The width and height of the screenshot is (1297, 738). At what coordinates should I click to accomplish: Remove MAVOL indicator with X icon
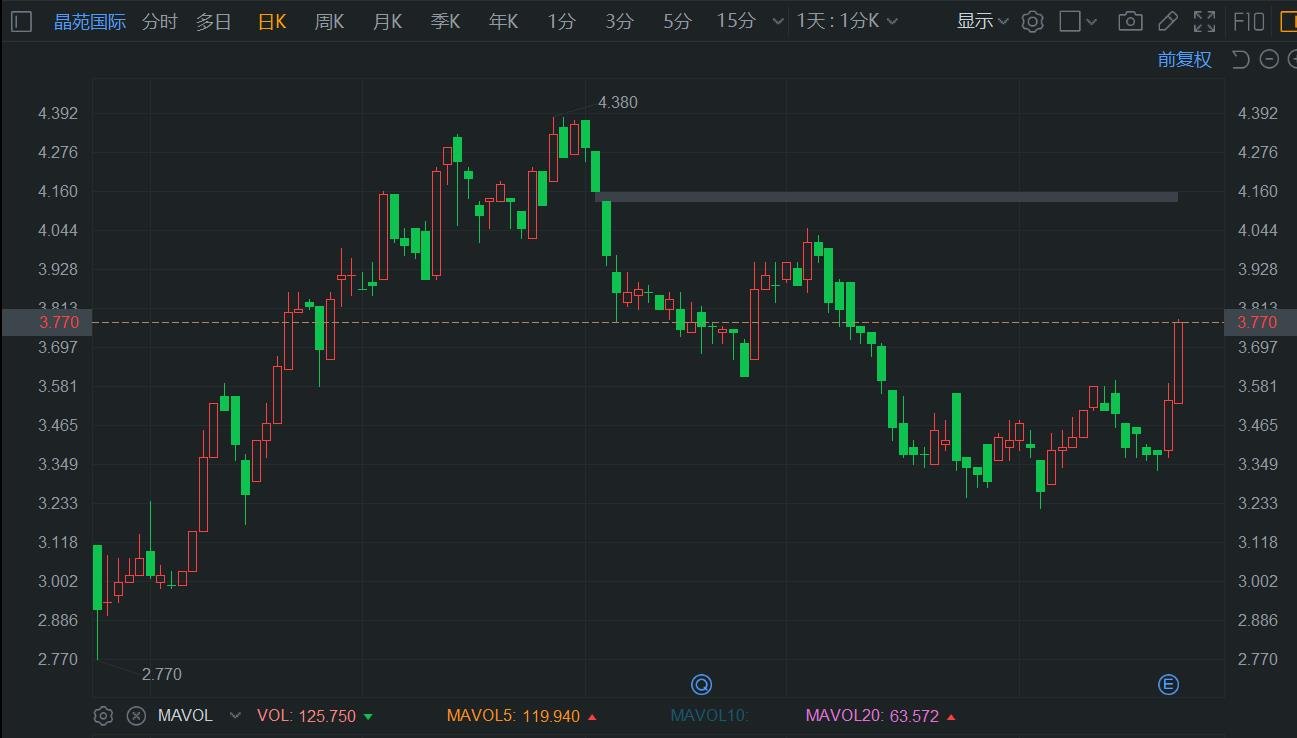click(137, 715)
